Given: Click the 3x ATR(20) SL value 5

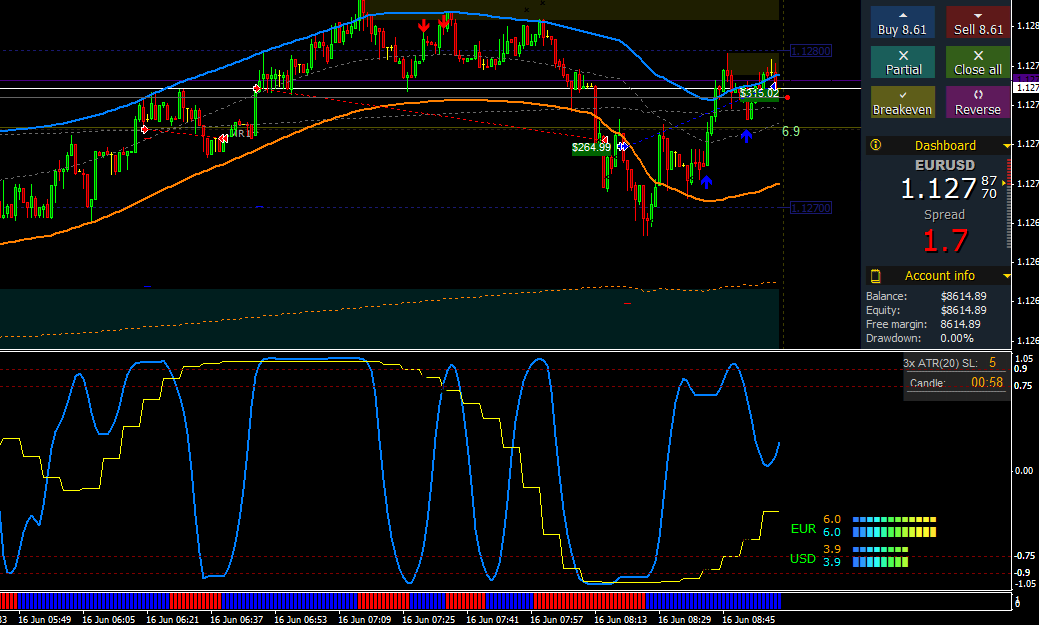Looking at the screenshot, I should click(x=992, y=363).
